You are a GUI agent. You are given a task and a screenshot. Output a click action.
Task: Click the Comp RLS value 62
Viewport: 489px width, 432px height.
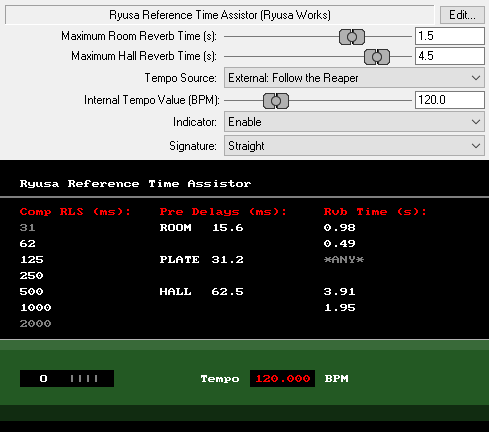27,244
